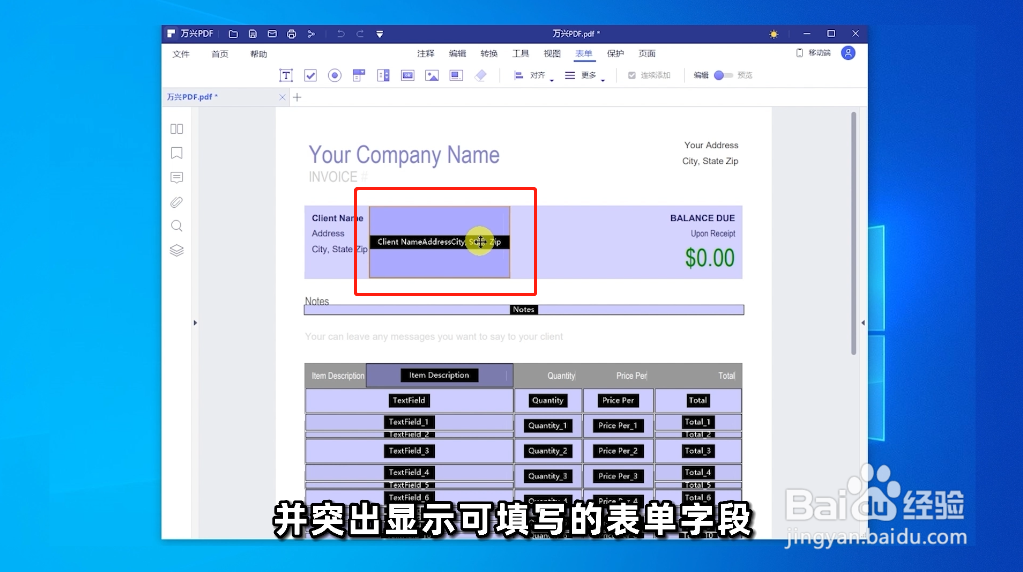Open the page thumbnails panel icon
This screenshot has height=572, width=1023.
pos(177,129)
